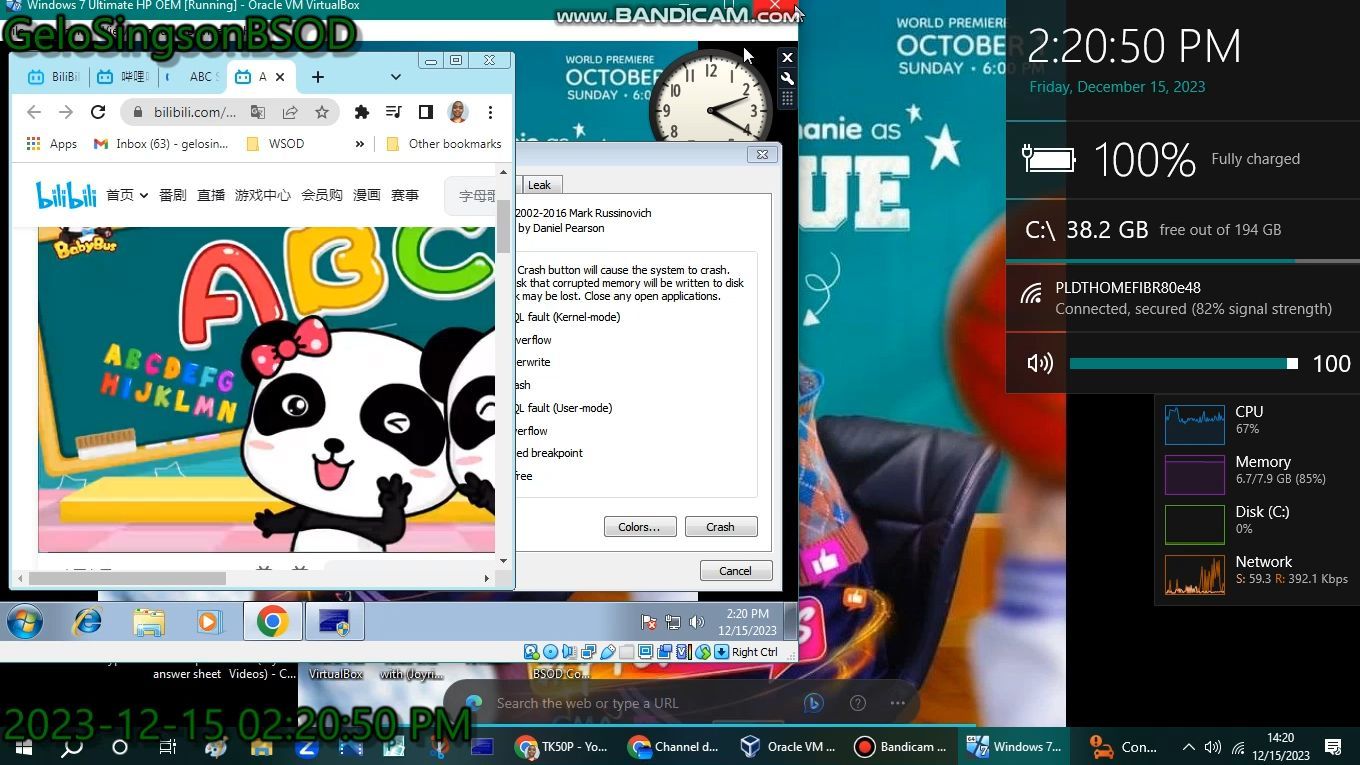Click the Crash button in NotMyFault

[720, 527]
